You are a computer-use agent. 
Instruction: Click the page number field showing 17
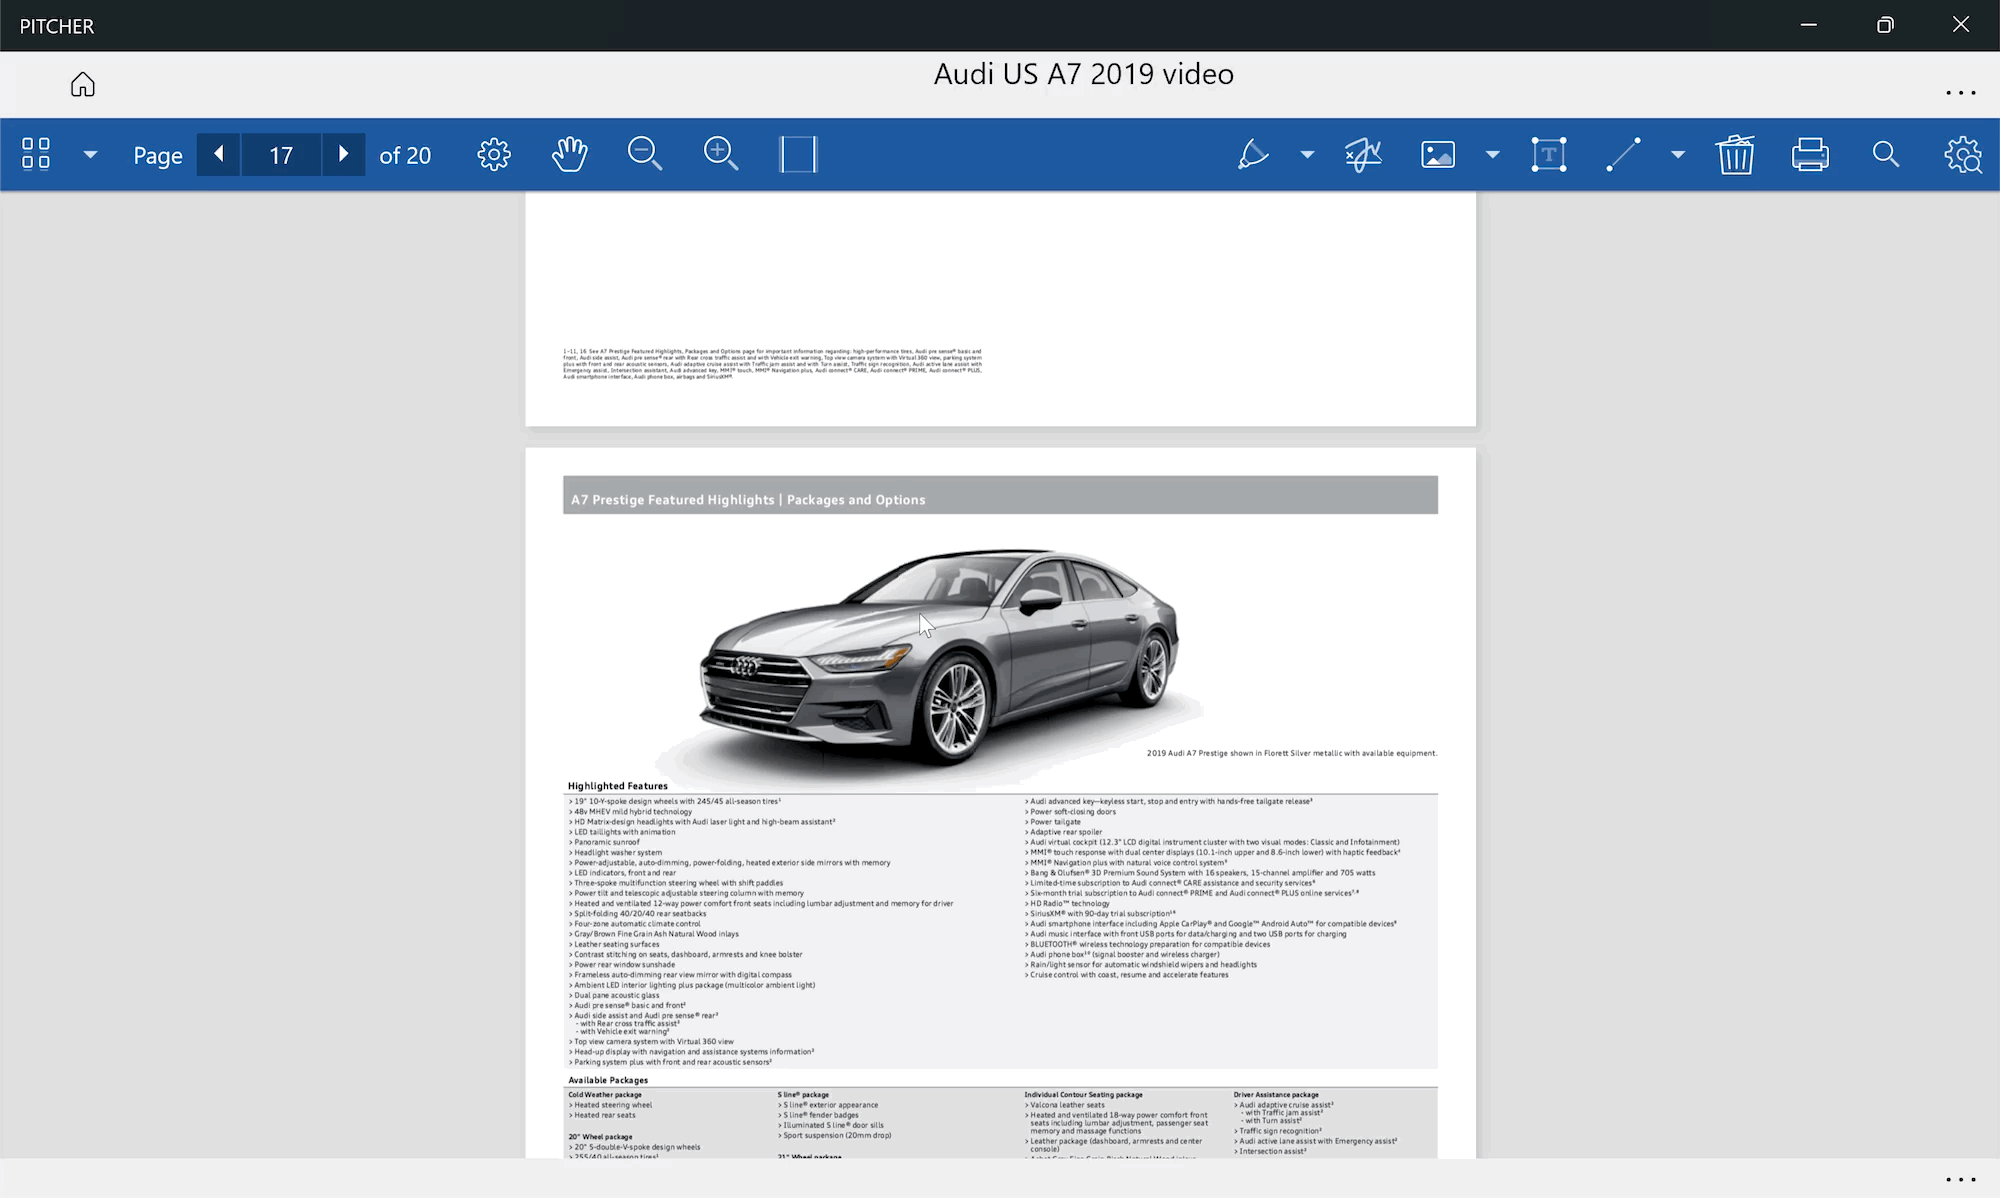pyautogui.click(x=281, y=155)
